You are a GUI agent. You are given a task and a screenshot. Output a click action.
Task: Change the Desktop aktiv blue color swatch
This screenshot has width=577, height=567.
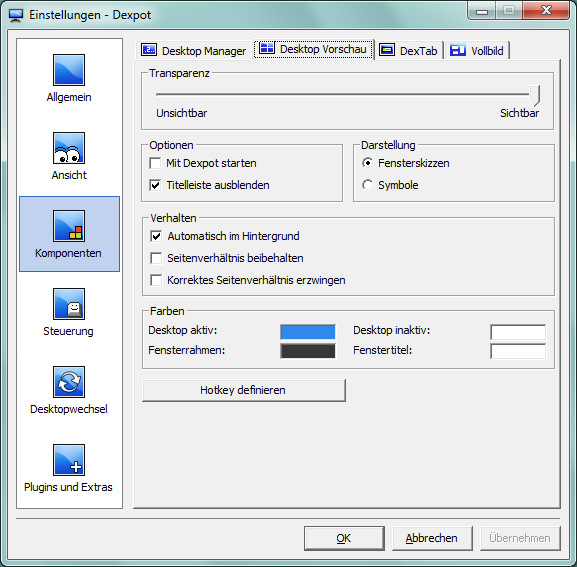pos(308,332)
